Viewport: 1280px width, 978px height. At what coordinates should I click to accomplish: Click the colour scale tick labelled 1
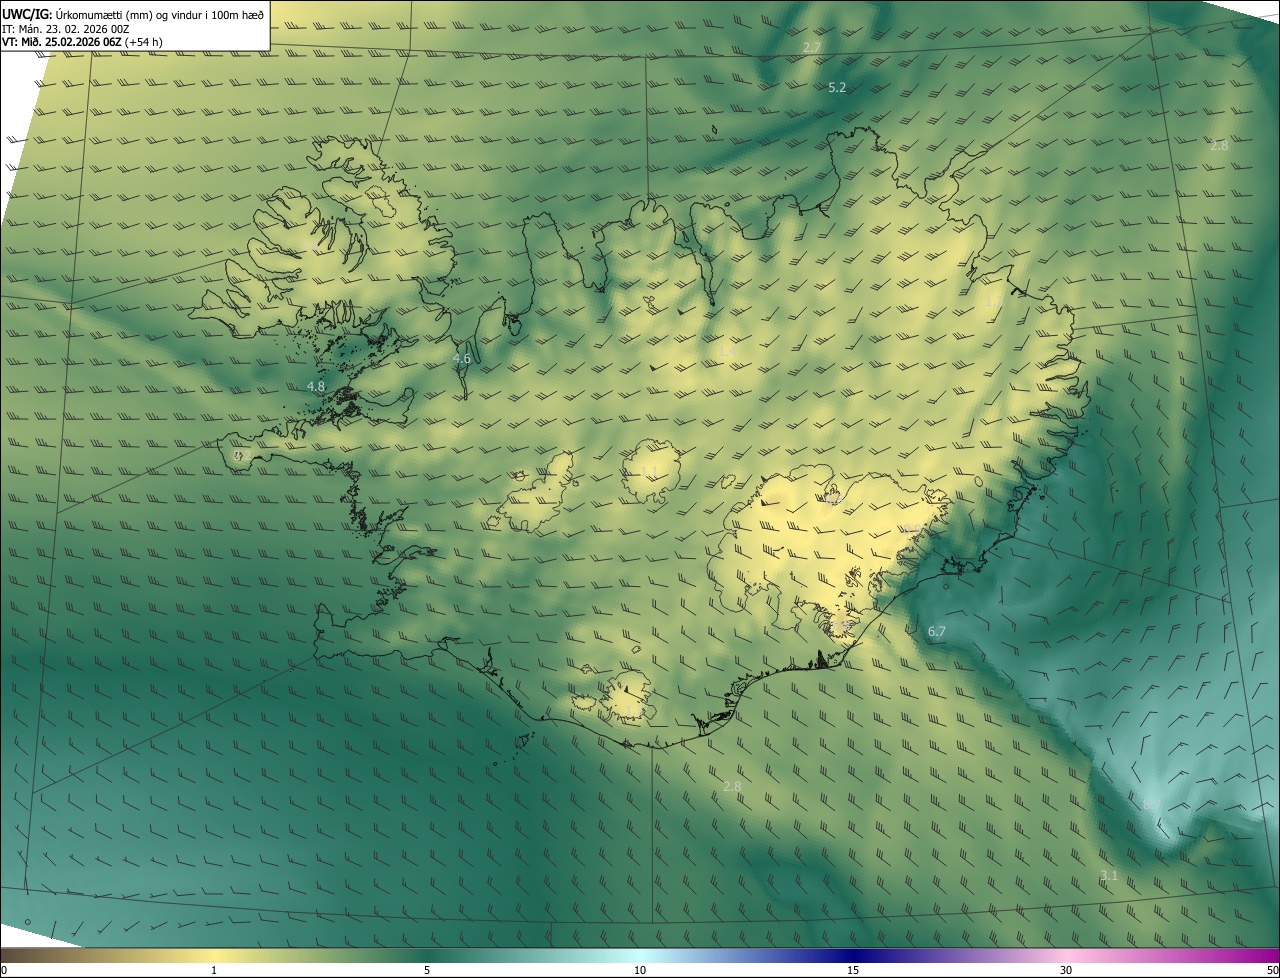[x=214, y=970]
